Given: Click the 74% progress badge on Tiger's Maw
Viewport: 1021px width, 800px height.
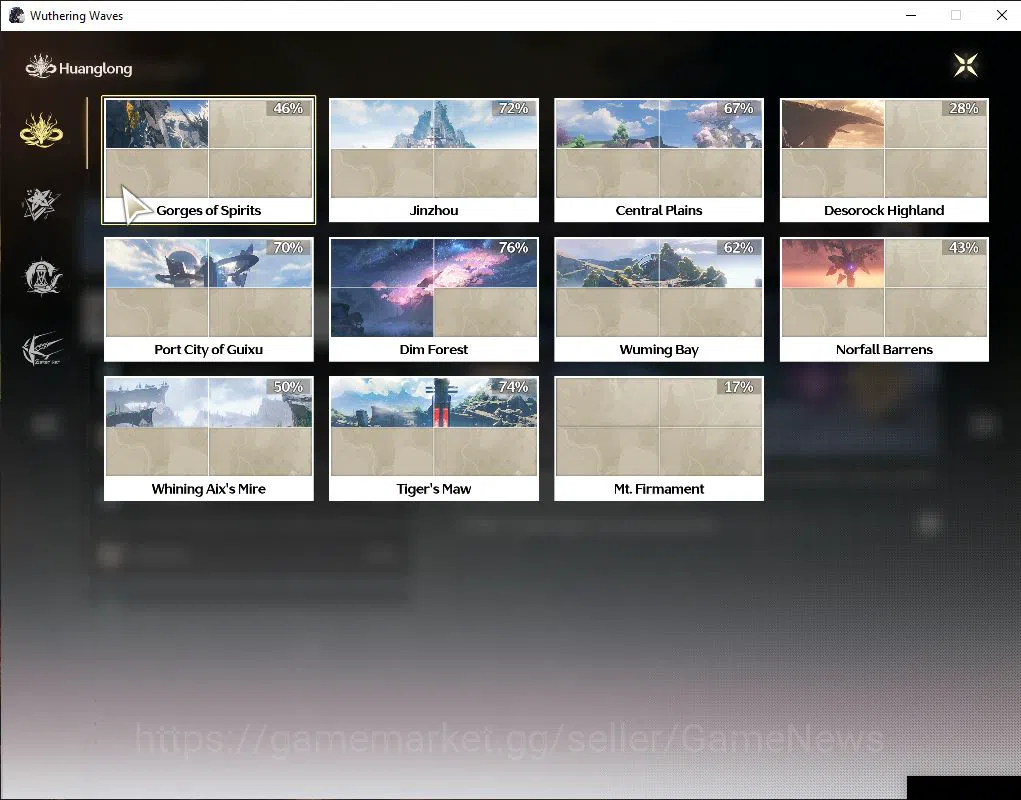Looking at the screenshot, I should (x=514, y=387).
